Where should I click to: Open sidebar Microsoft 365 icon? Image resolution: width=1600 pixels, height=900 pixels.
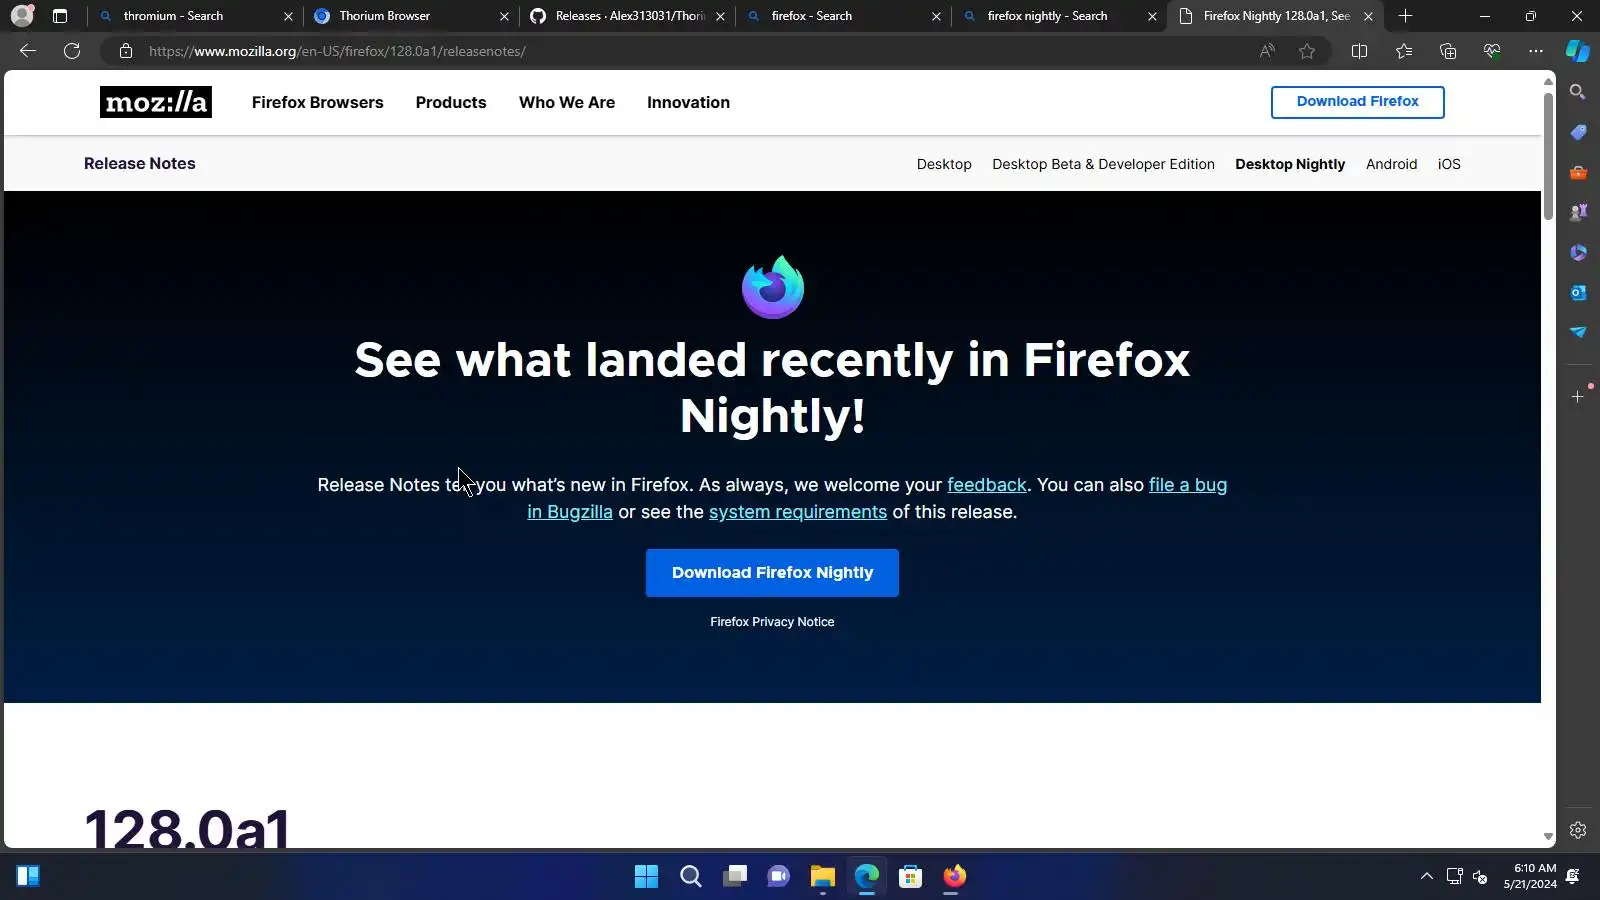click(1578, 252)
